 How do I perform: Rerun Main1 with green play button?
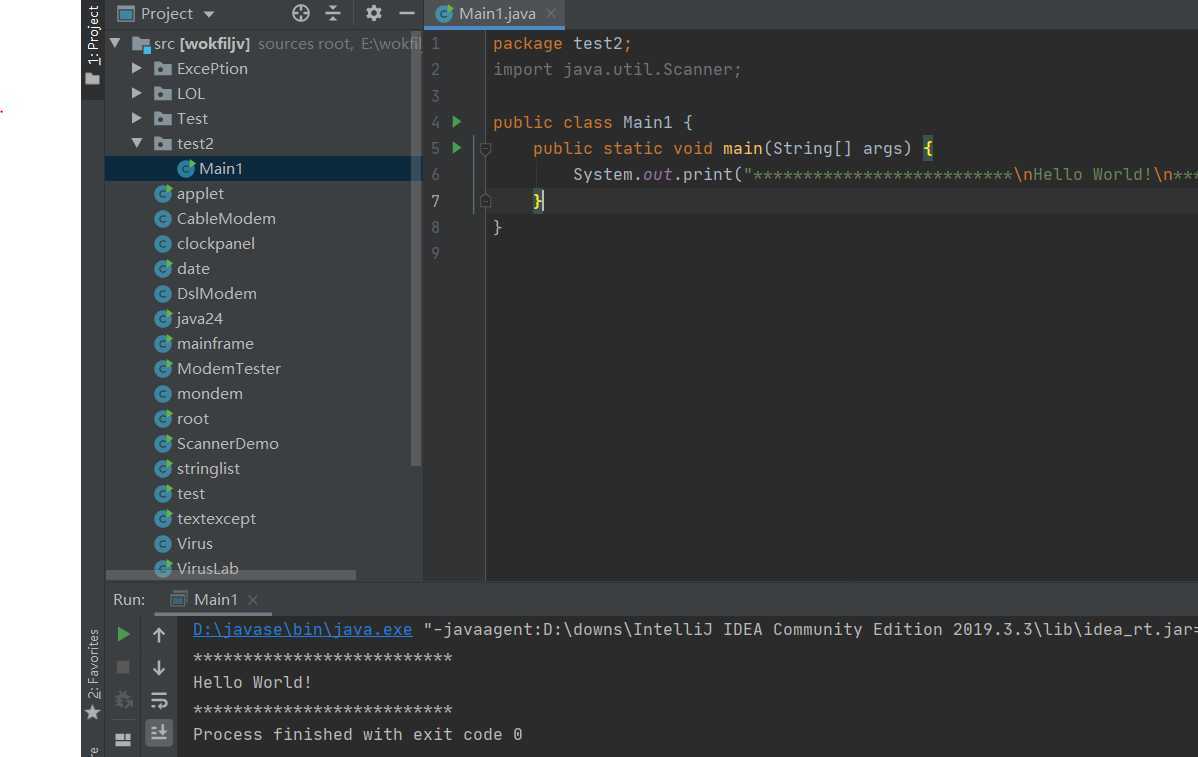point(123,634)
